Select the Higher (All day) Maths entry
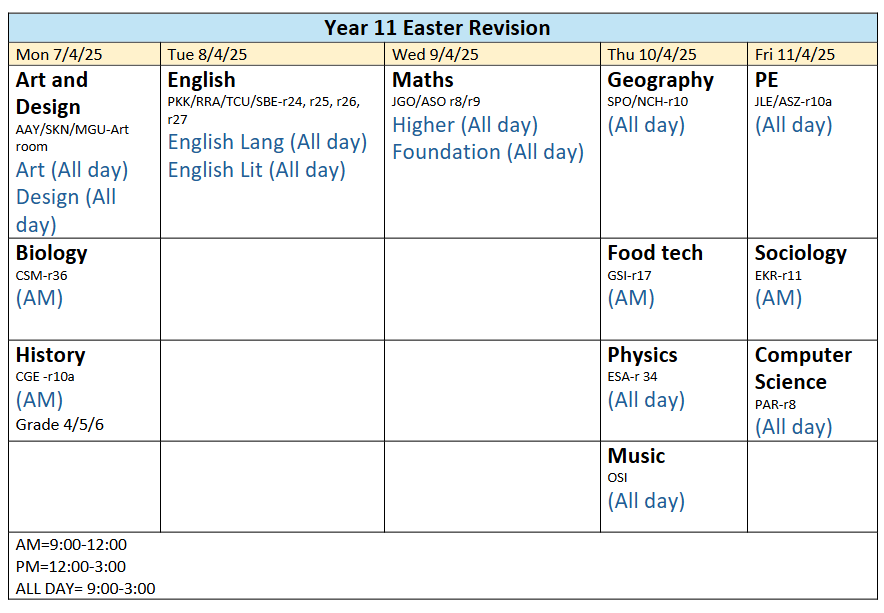884x613 pixels. coord(465,125)
